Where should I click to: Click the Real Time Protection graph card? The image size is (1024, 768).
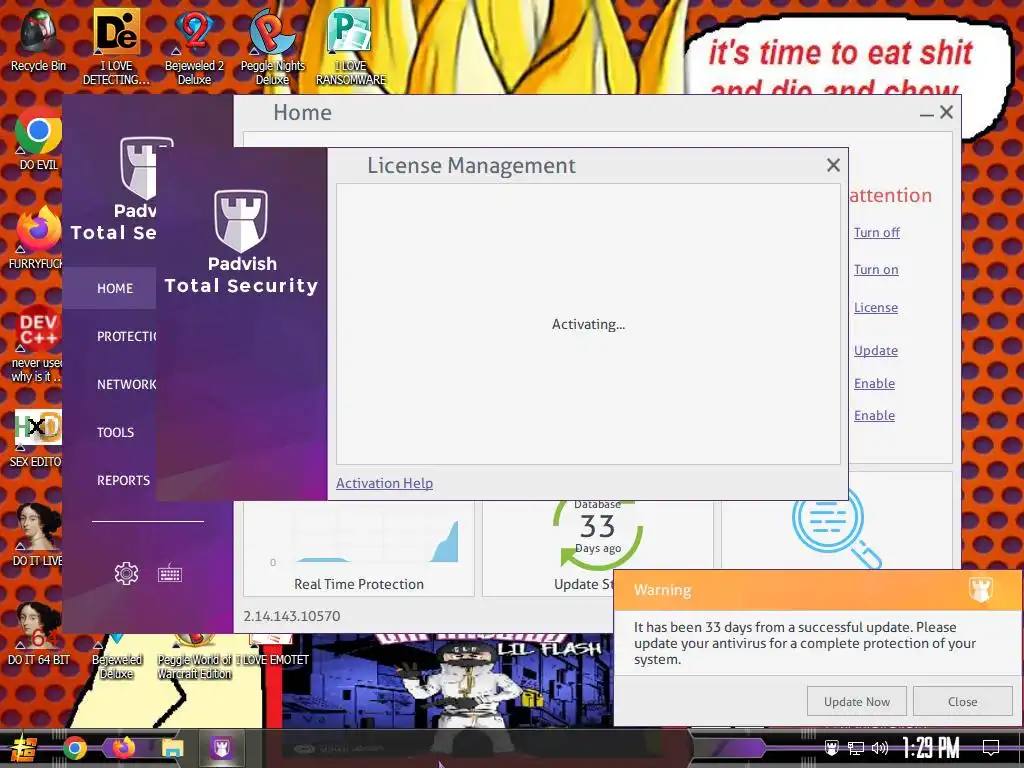[359, 549]
